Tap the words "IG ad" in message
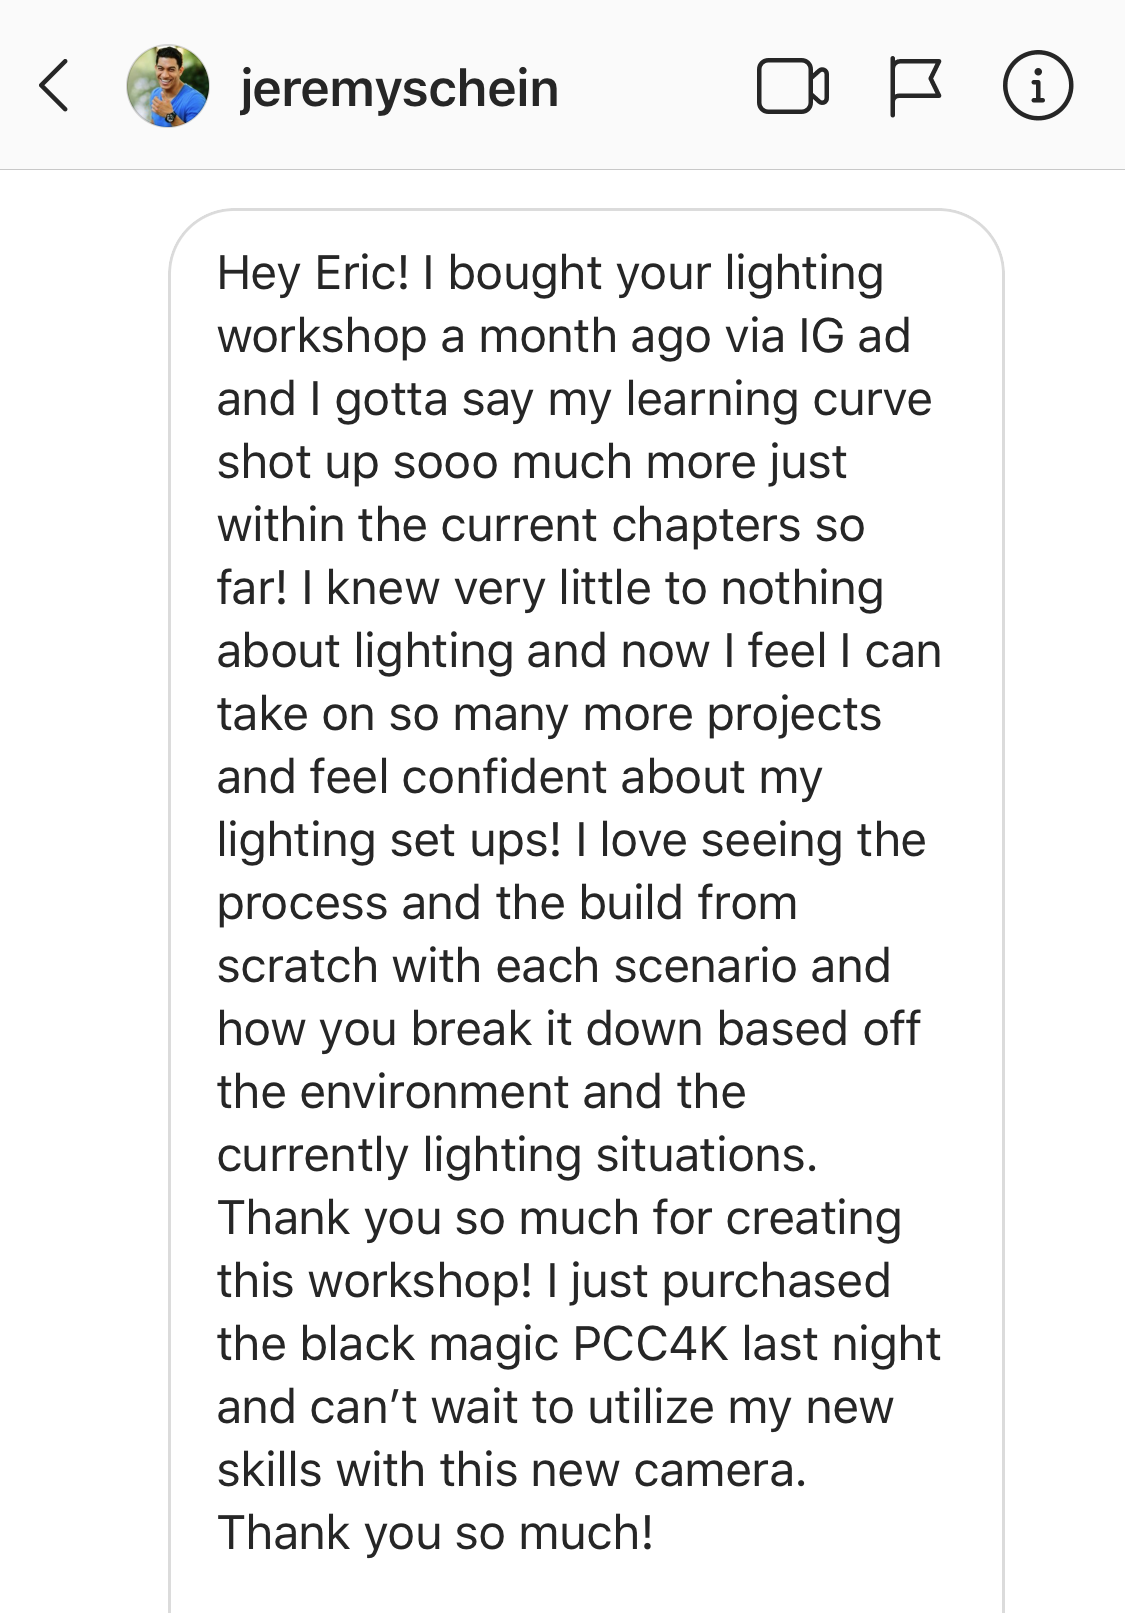 pyautogui.click(x=855, y=336)
